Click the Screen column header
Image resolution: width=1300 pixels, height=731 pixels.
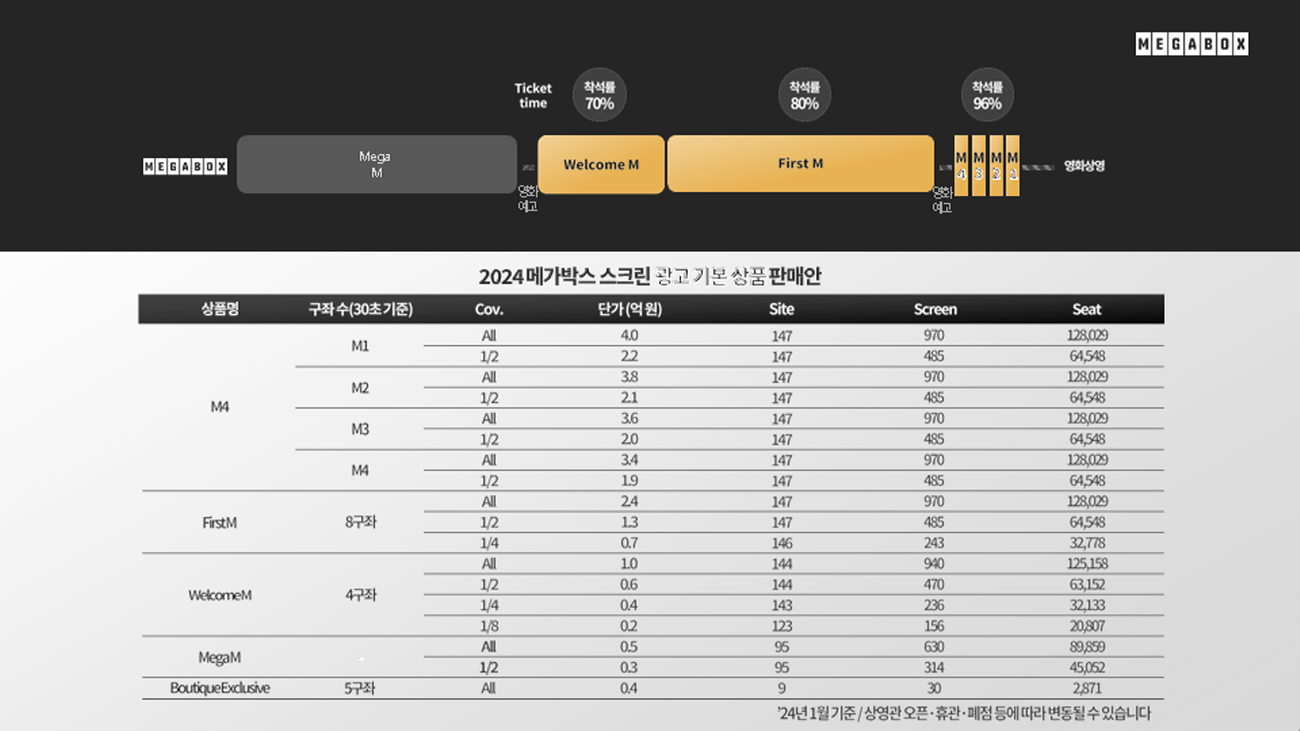[935, 309]
